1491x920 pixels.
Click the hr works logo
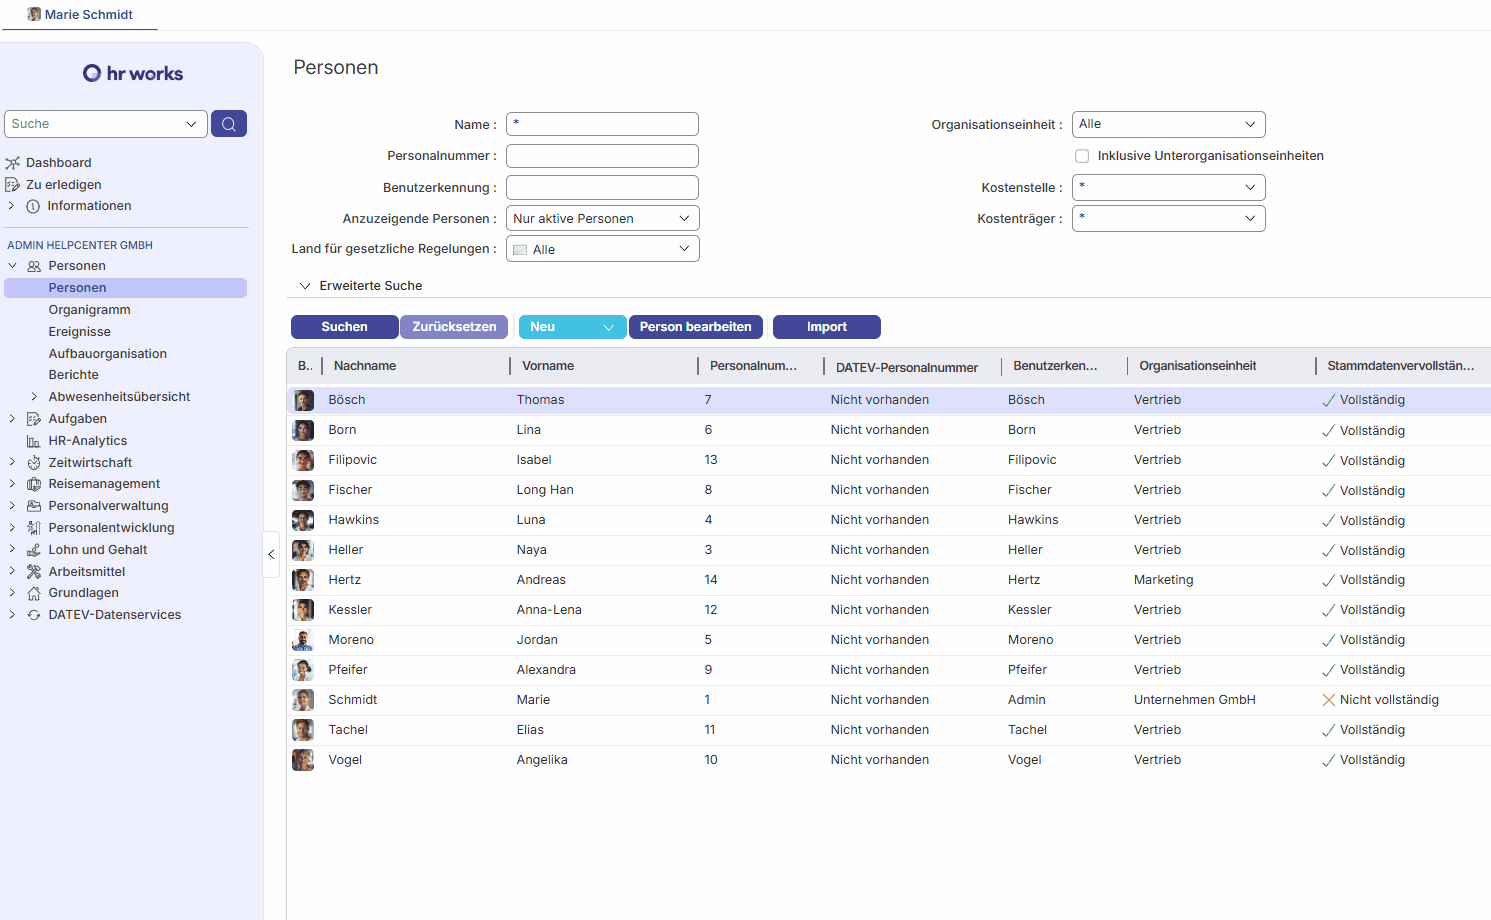[x=133, y=73]
